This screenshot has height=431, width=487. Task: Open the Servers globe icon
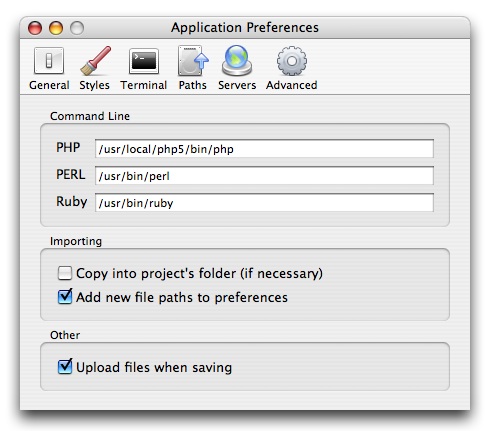coord(237,61)
